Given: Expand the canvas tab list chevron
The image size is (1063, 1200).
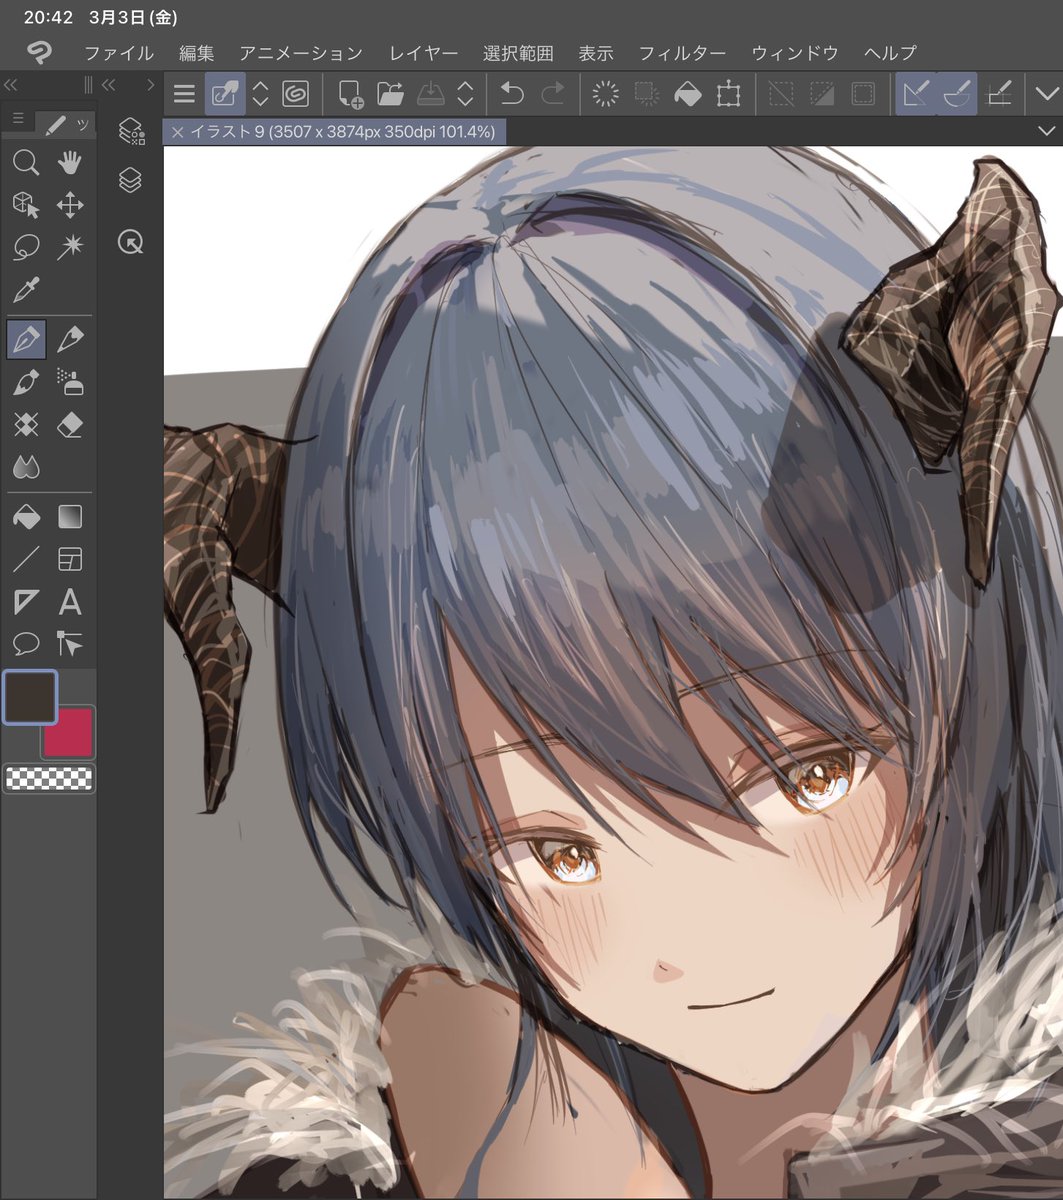Looking at the screenshot, I should point(1046,131).
